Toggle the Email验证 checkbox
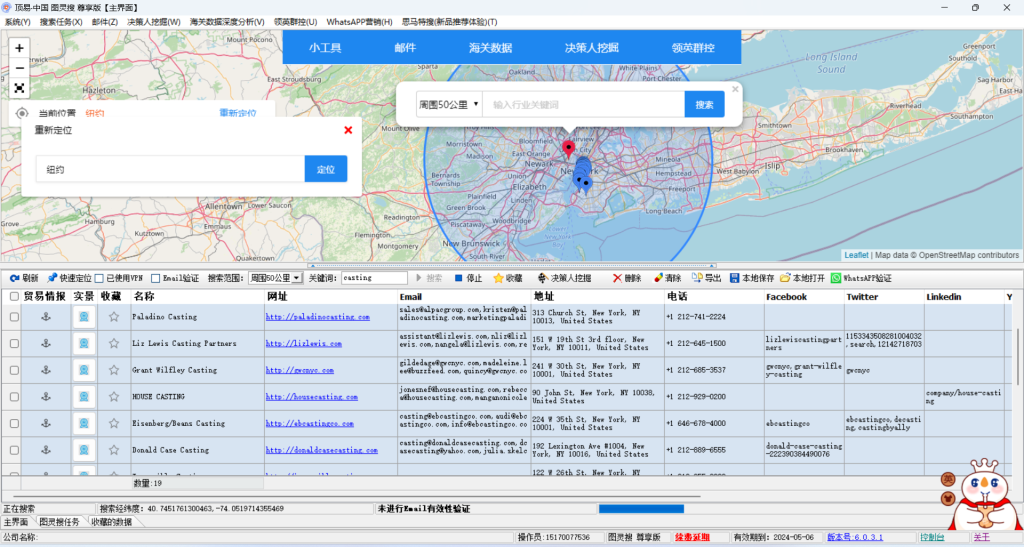The image size is (1024, 547). coord(156,278)
